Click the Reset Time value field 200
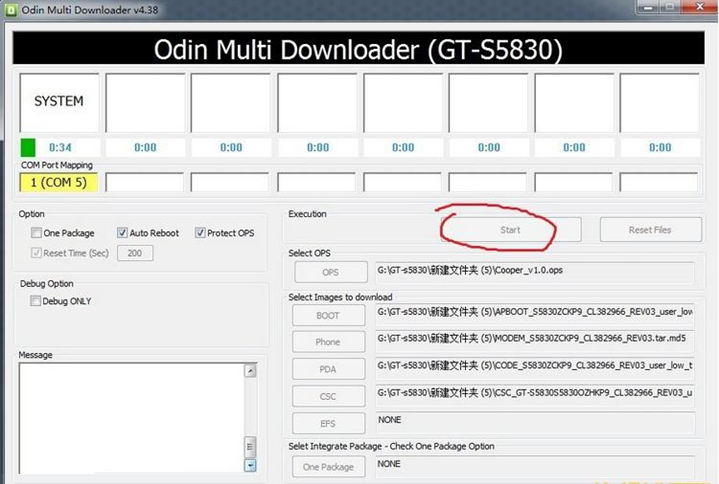This screenshot has height=484, width=719. point(135,253)
